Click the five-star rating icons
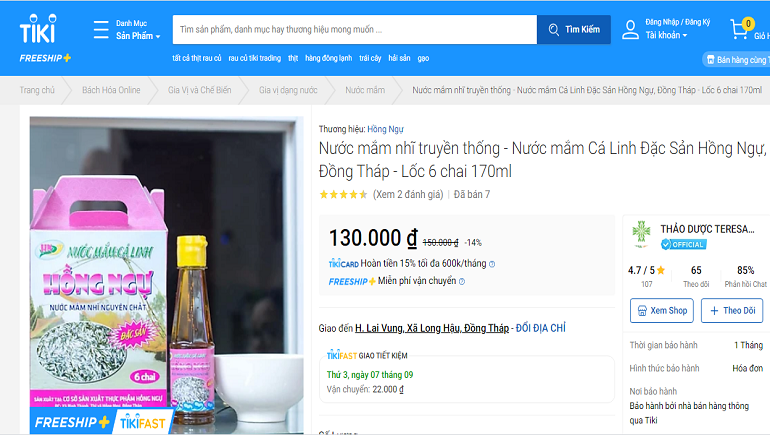This screenshot has width=770, height=435. pos(343,195)
